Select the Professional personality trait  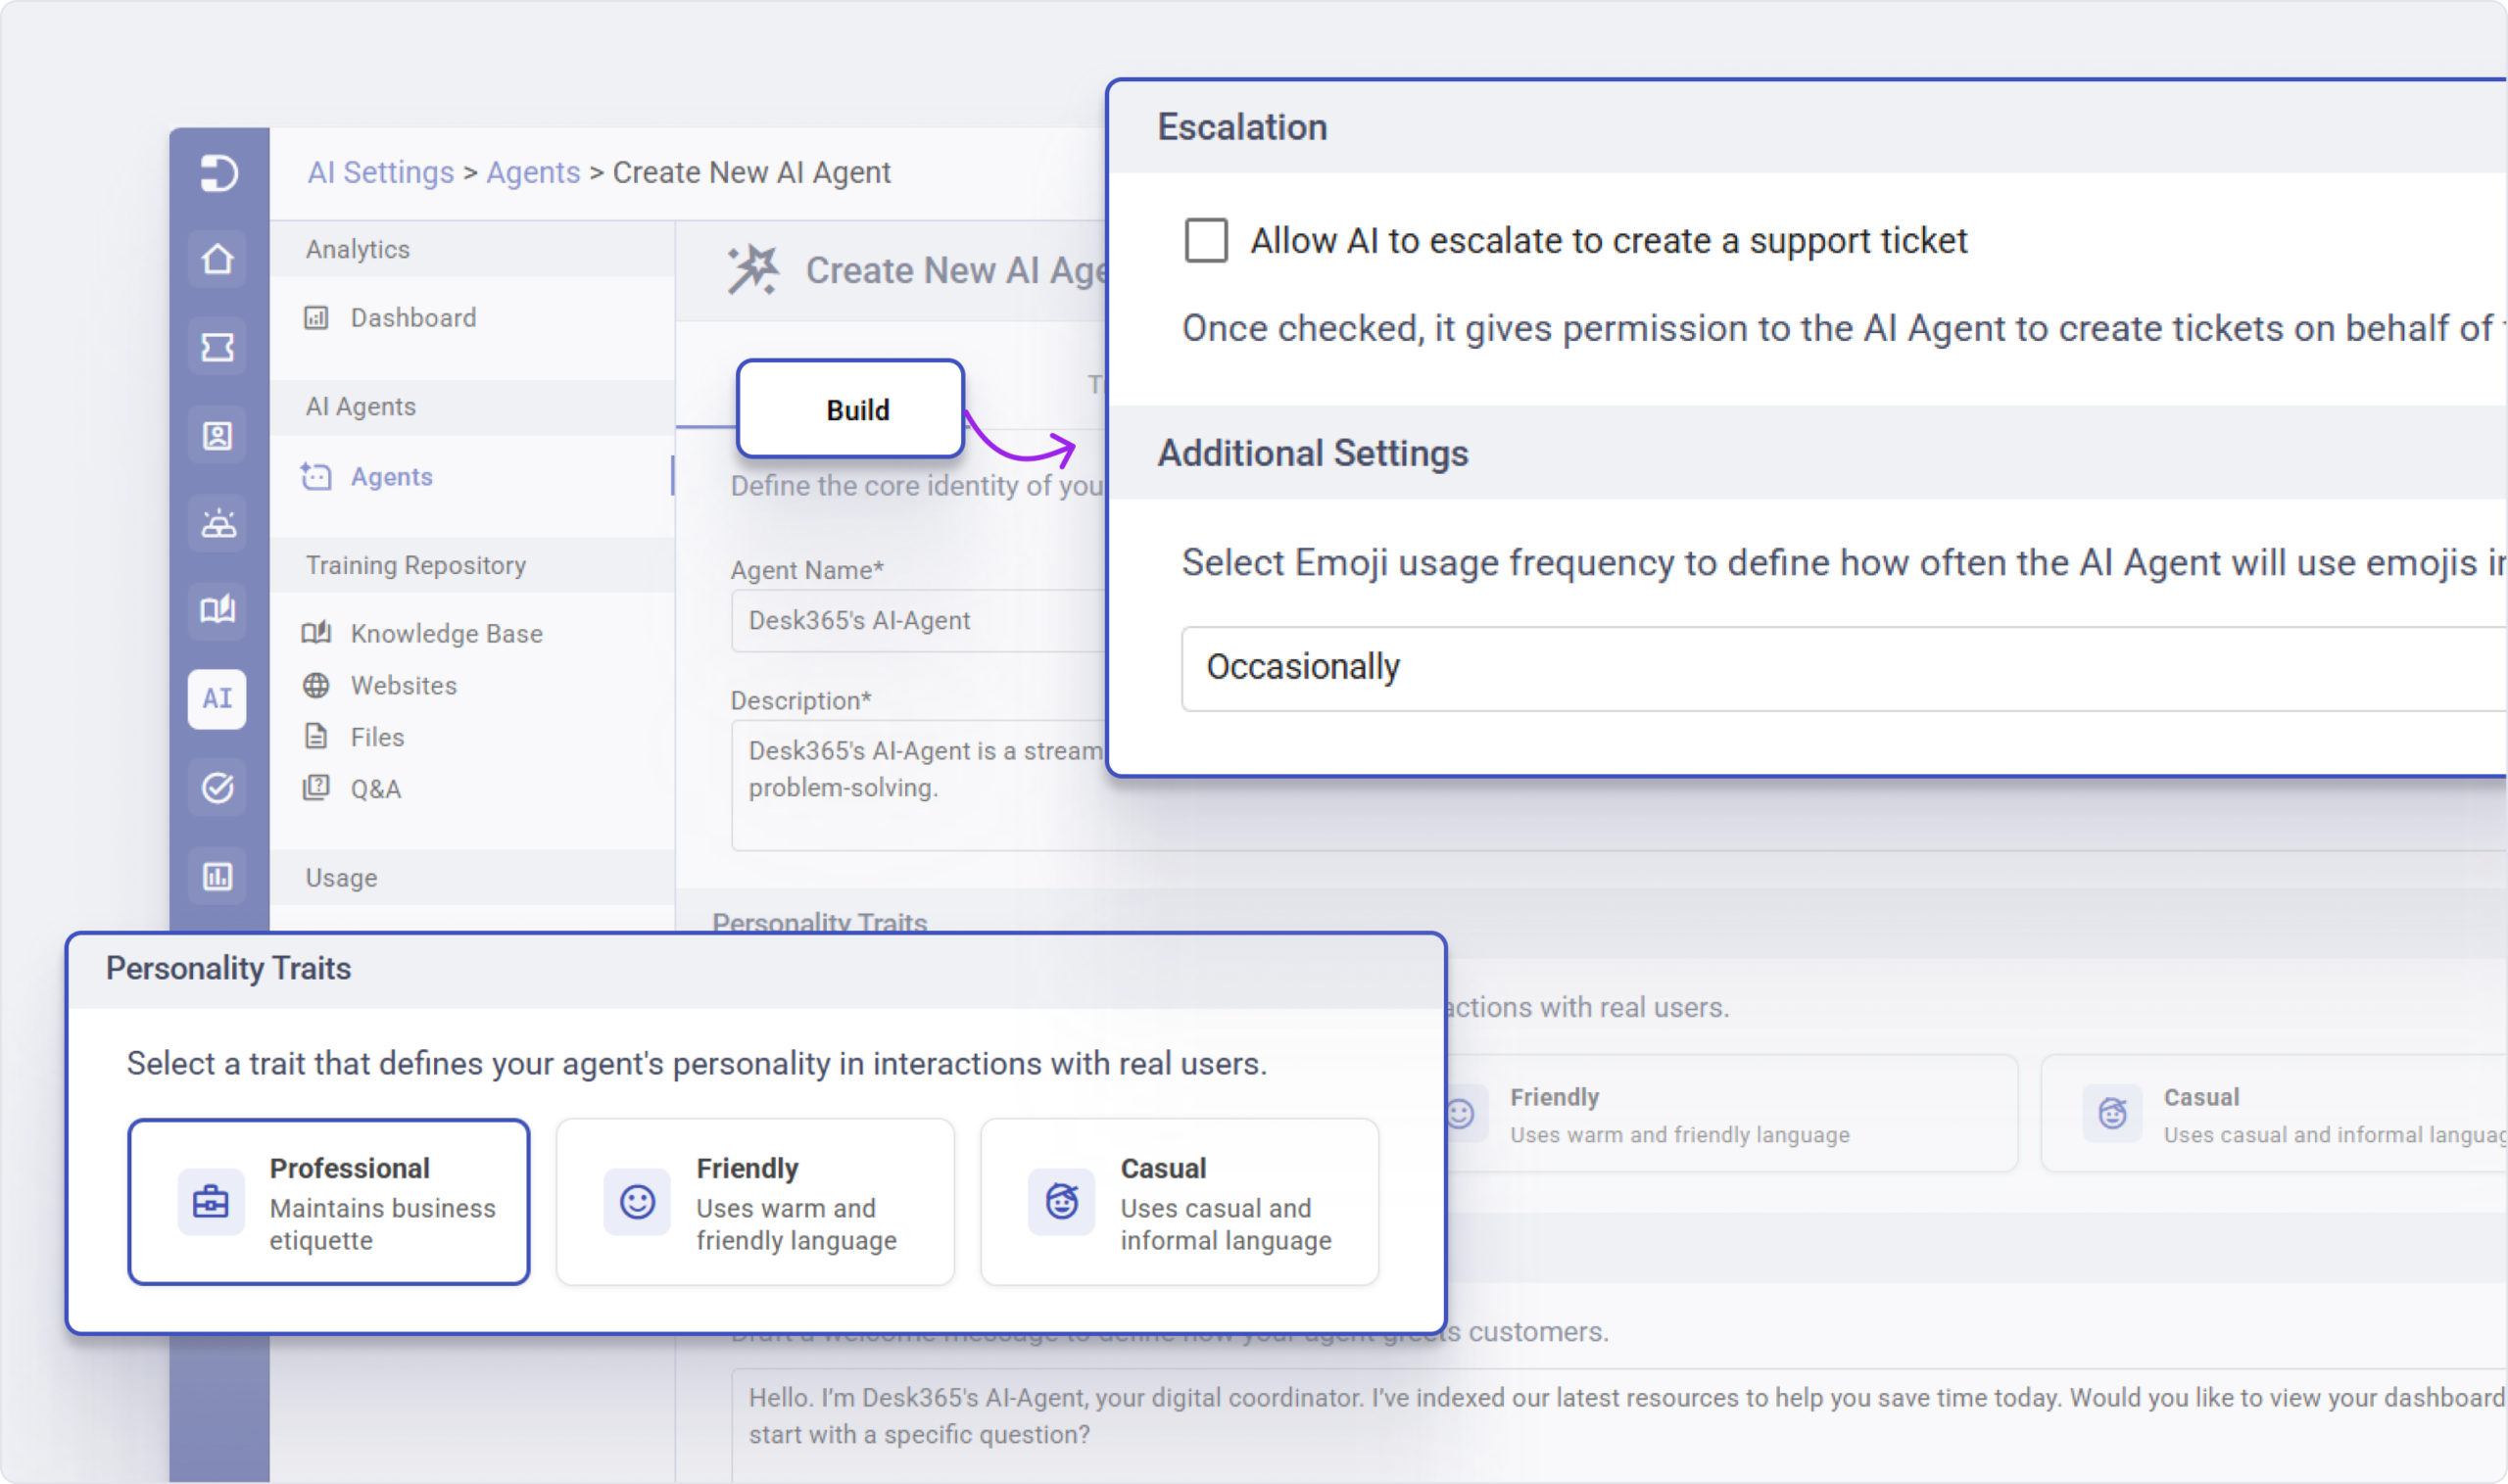(329, 1202)
